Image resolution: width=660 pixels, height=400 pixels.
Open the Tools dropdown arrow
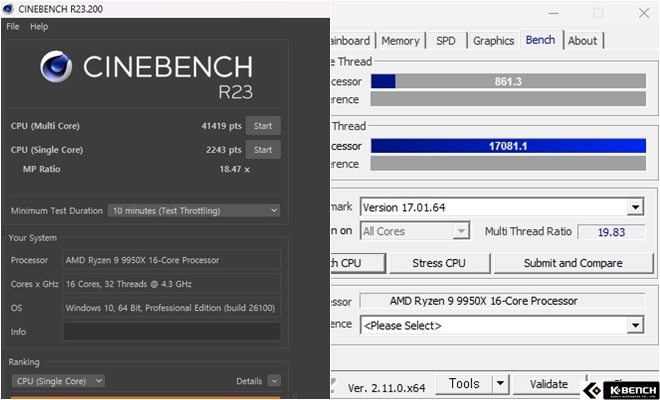(500, 384)
